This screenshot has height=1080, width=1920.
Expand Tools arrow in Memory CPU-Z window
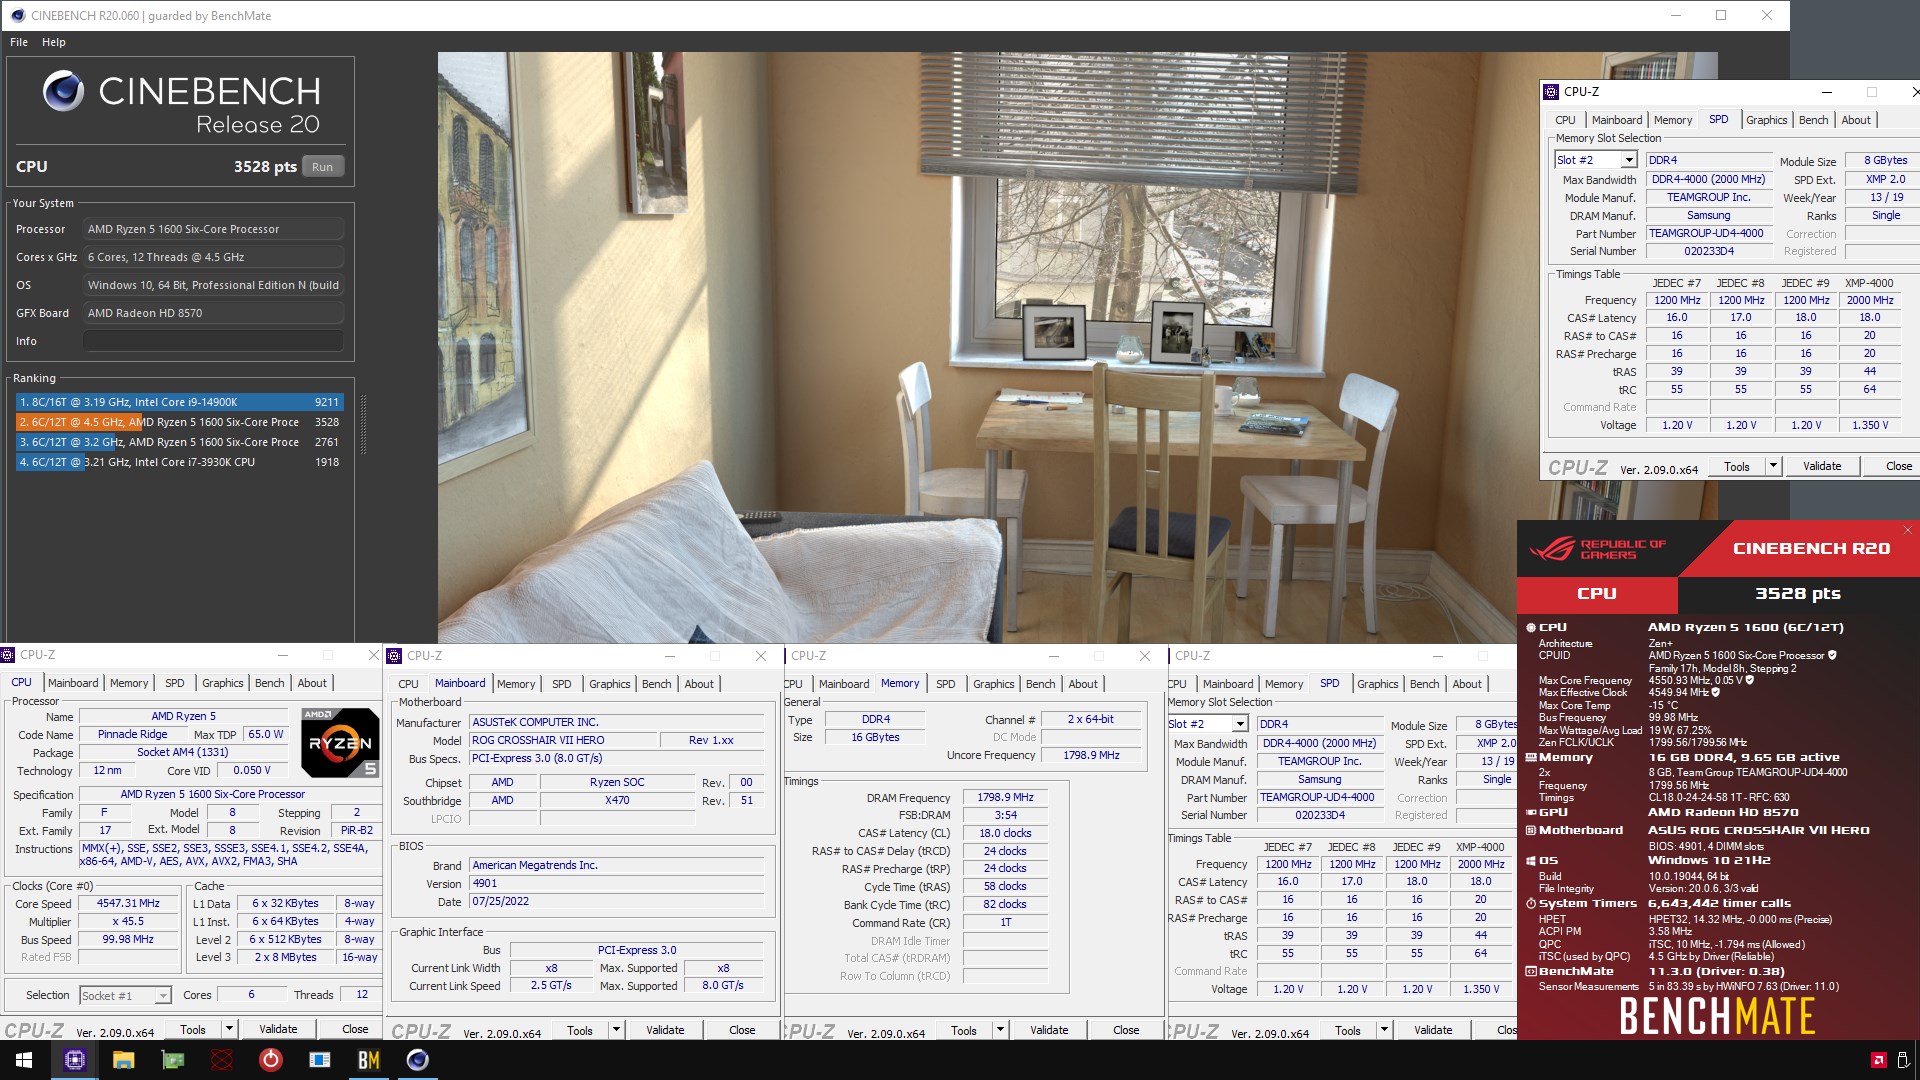coord(1000,1030)
